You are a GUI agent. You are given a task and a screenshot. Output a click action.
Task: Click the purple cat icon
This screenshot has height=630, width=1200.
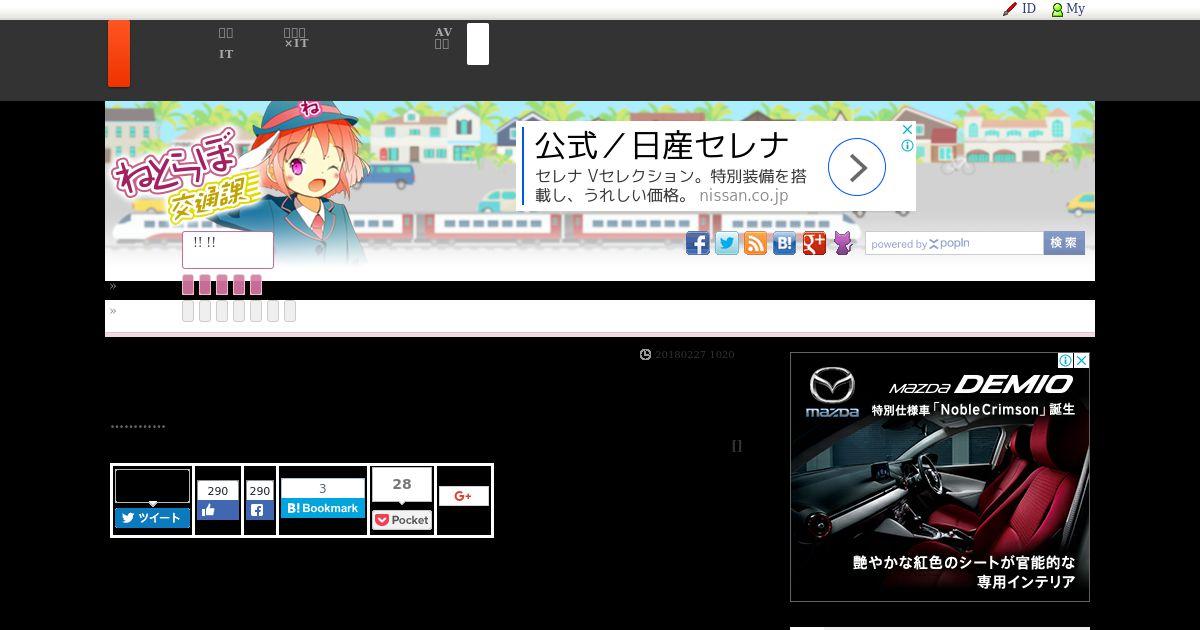pos(844,243)
